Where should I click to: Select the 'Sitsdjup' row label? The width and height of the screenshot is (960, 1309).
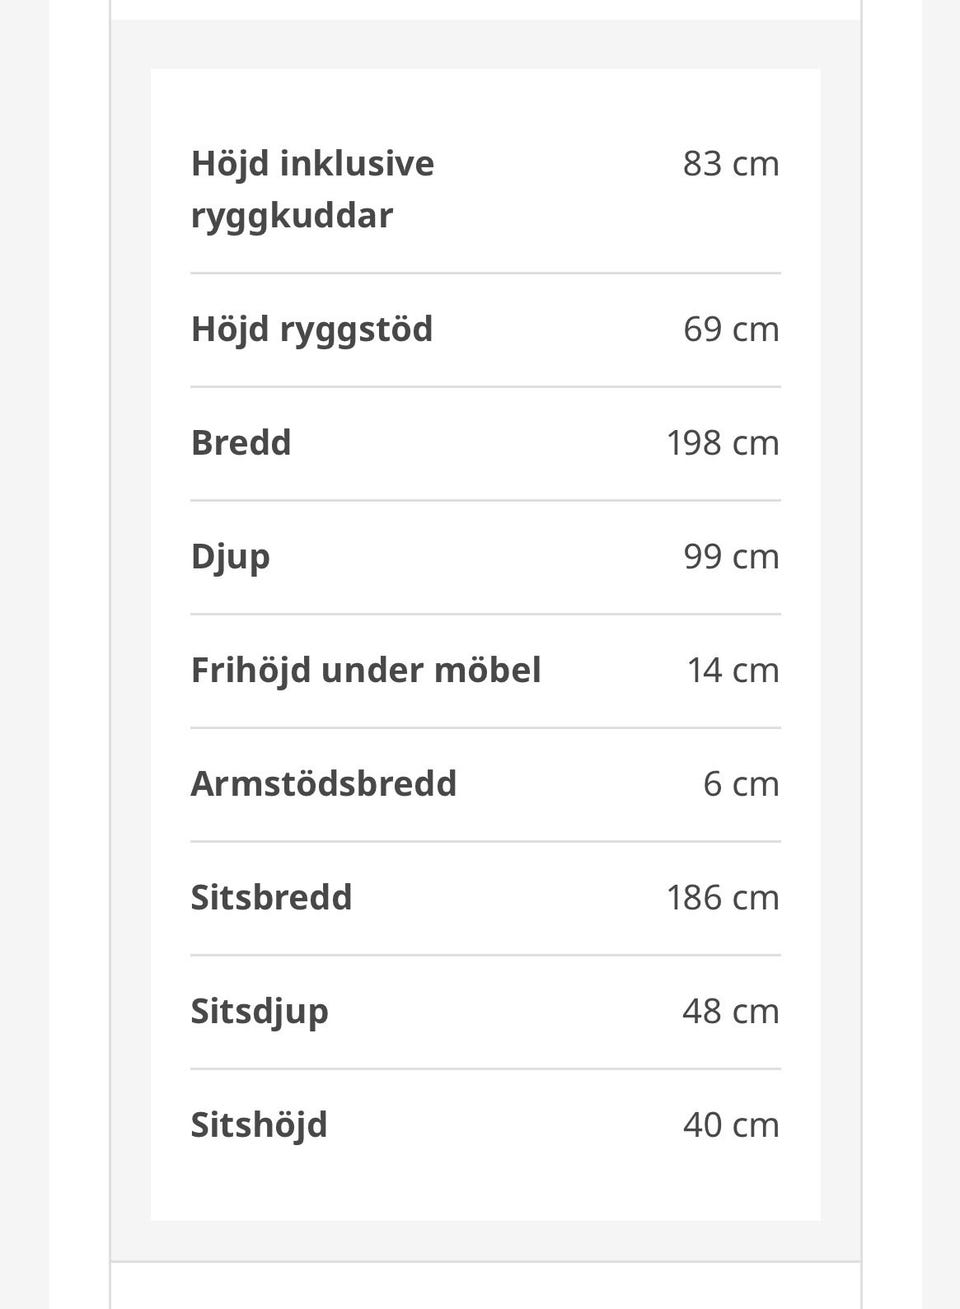[x=260, y=1012]
